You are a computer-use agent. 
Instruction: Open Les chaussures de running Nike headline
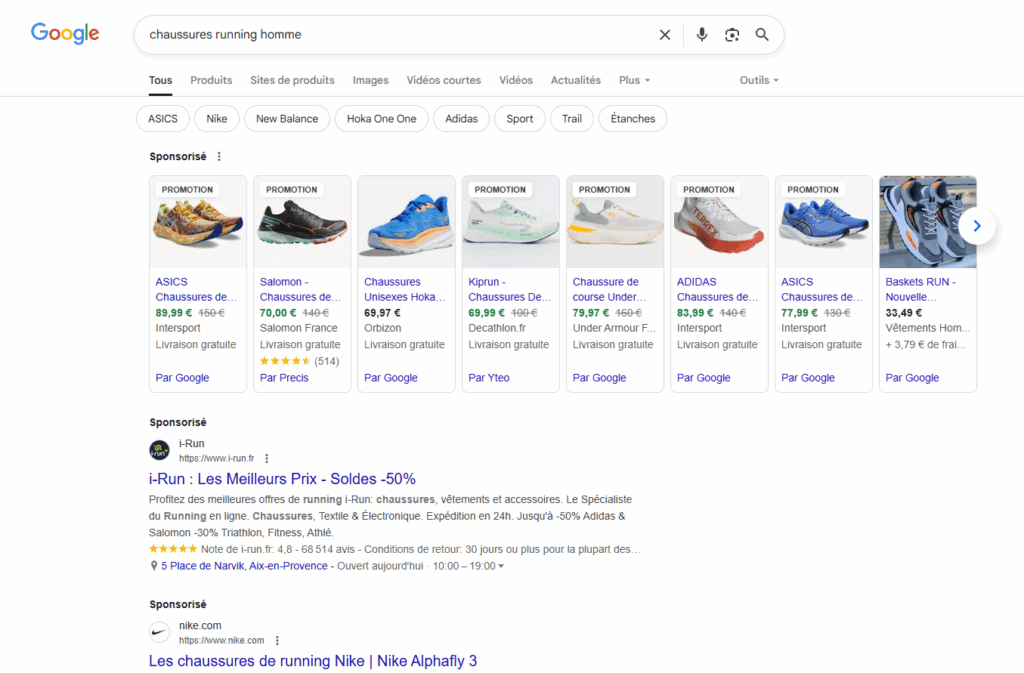pyautogui.click(x=313, y=661)
